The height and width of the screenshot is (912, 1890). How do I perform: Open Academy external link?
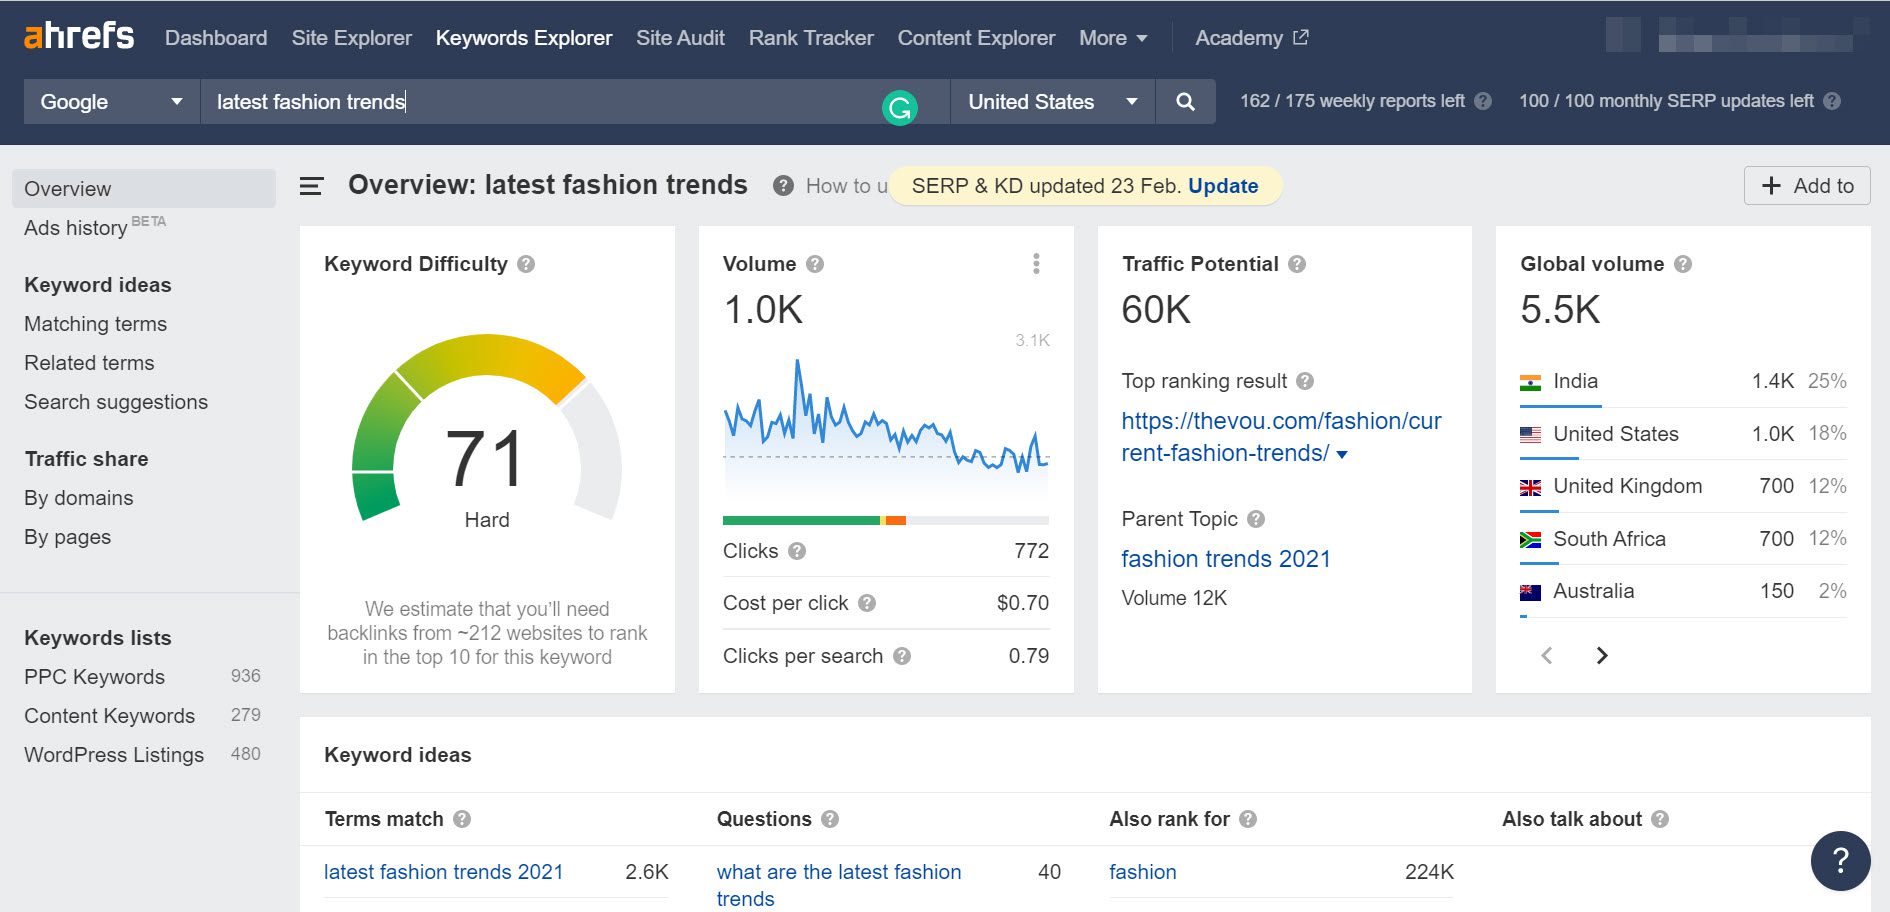click(1251, 38)
